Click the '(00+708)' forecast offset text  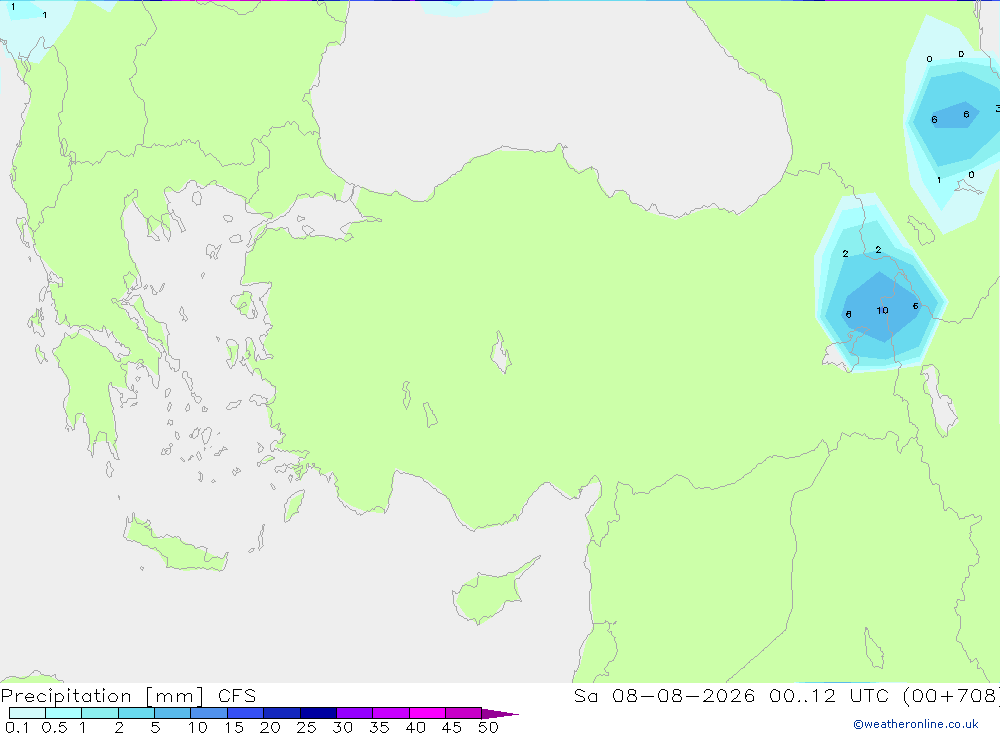coord(952,696)
